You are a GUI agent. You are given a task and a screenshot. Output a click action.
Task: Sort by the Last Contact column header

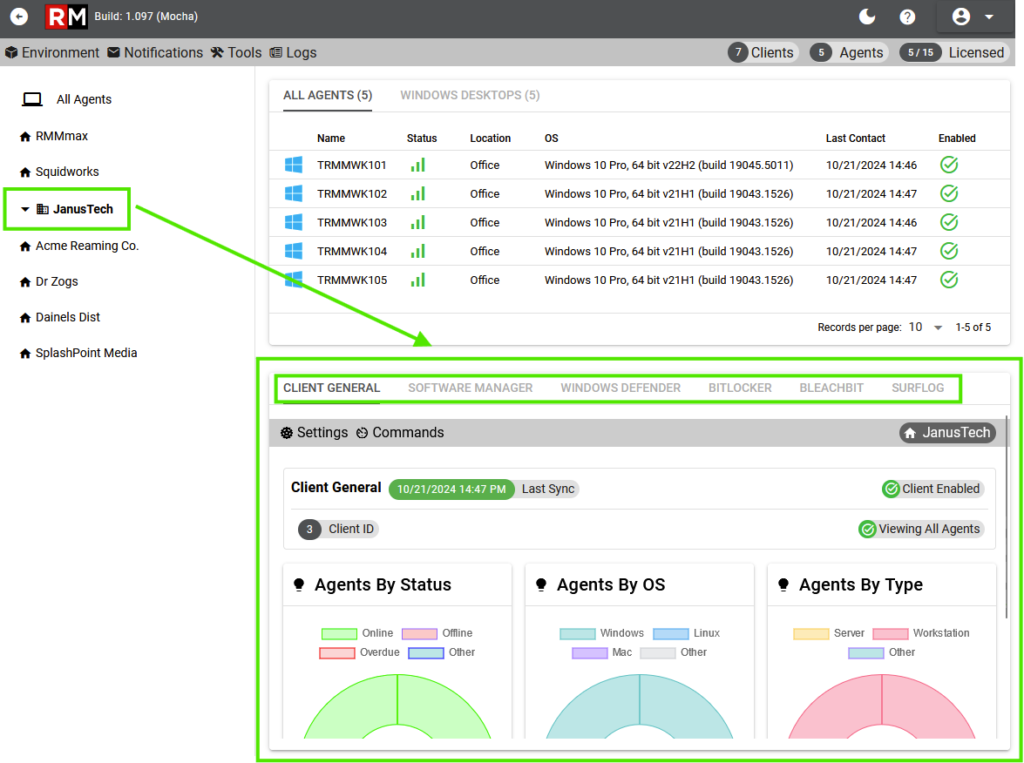point(856,138)
